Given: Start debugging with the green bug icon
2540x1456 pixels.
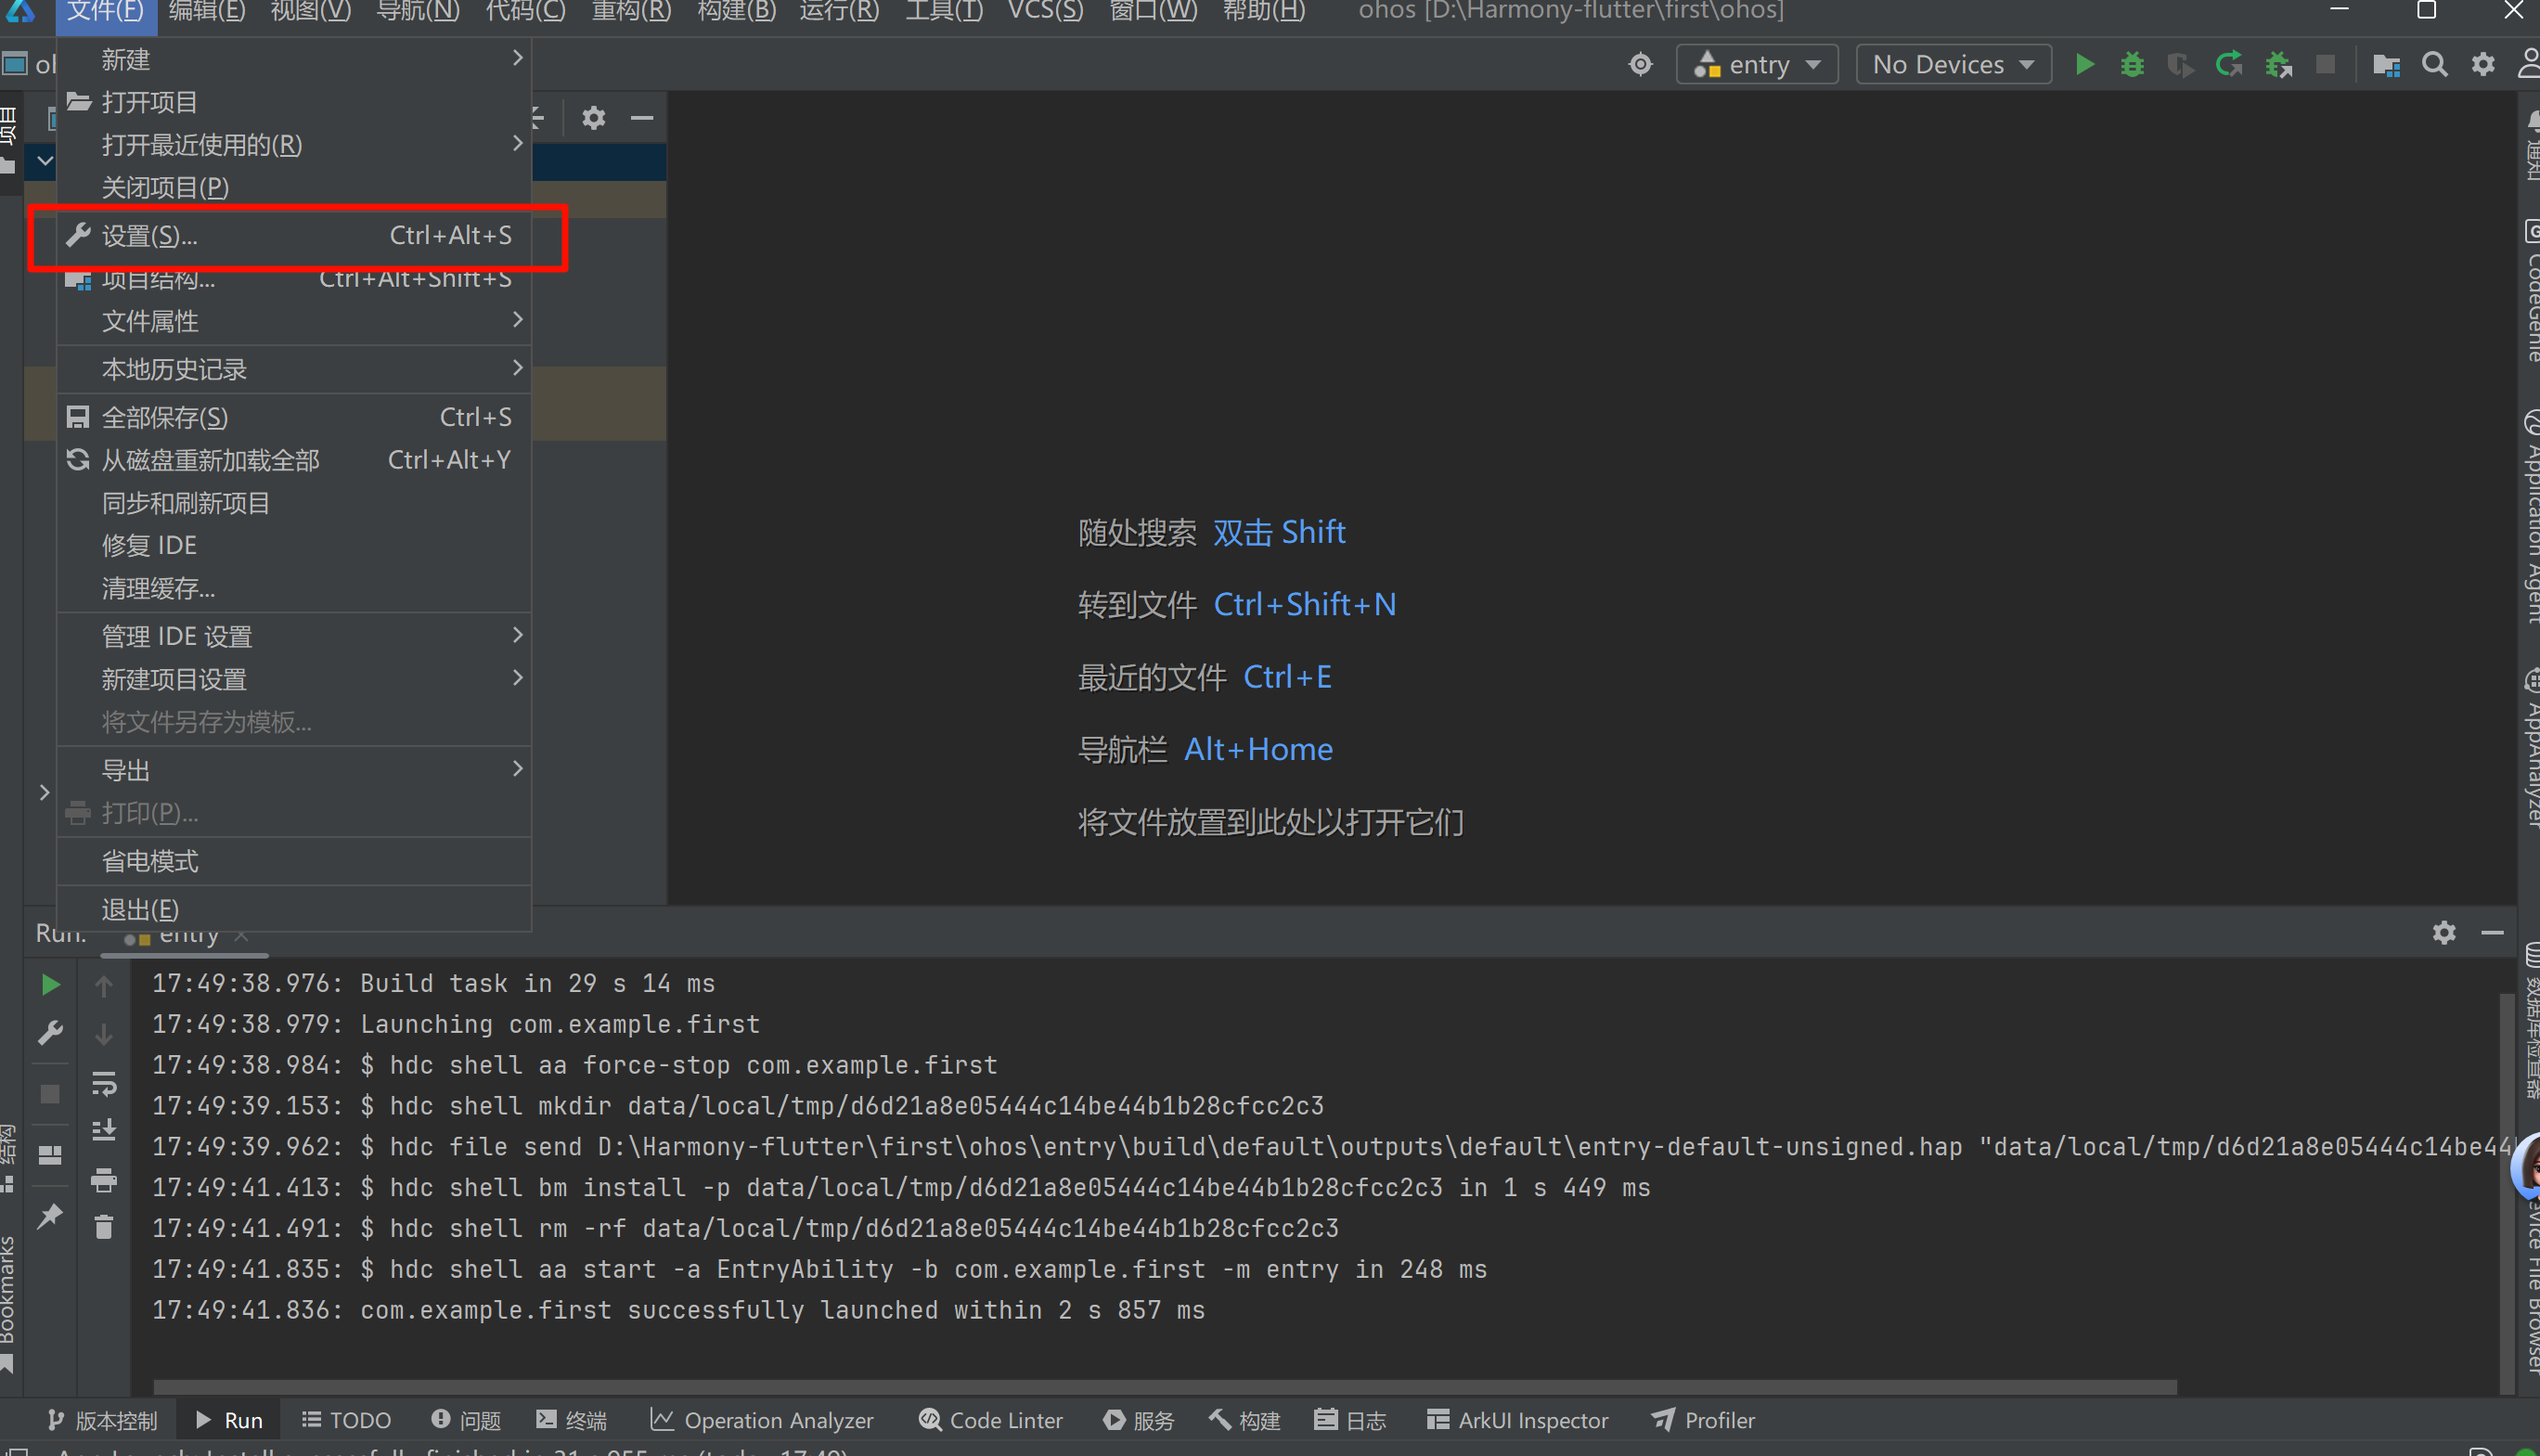Looking at the screenshot, I should (x=2132, y=65).
